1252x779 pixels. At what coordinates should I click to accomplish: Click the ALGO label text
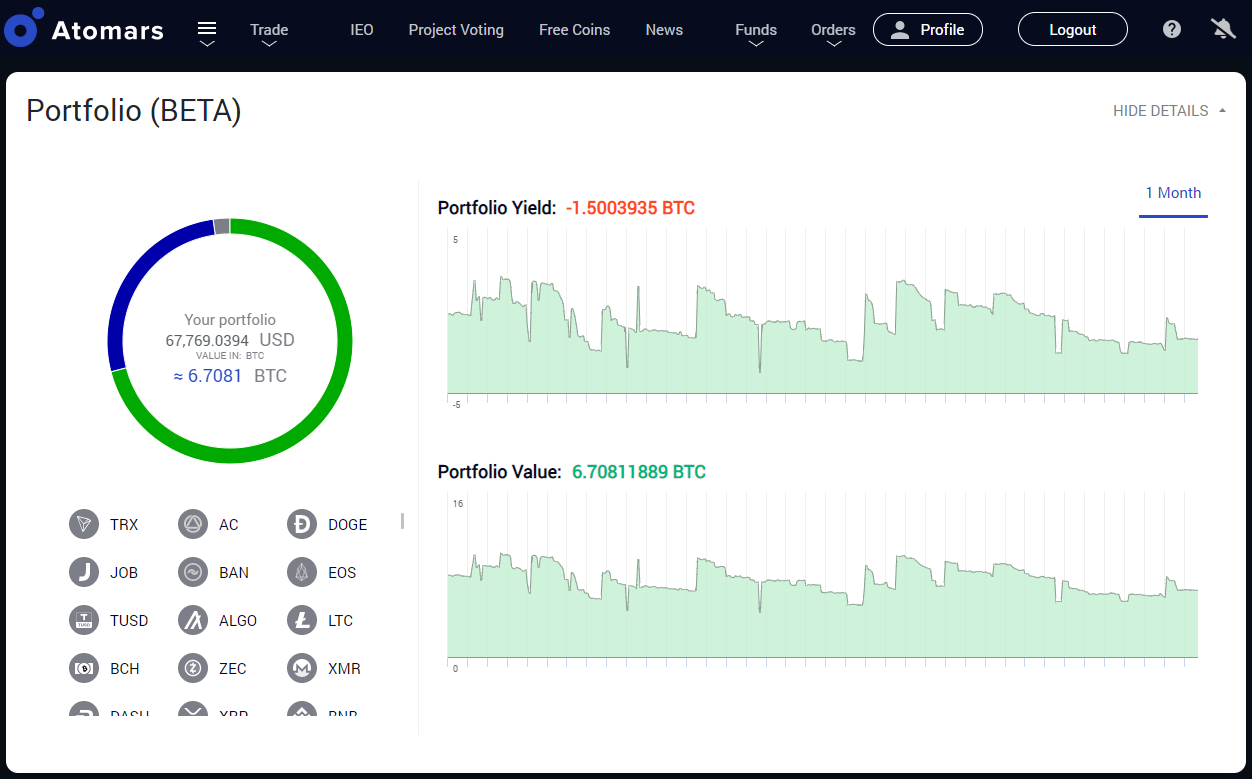click(x=238, y=621)
